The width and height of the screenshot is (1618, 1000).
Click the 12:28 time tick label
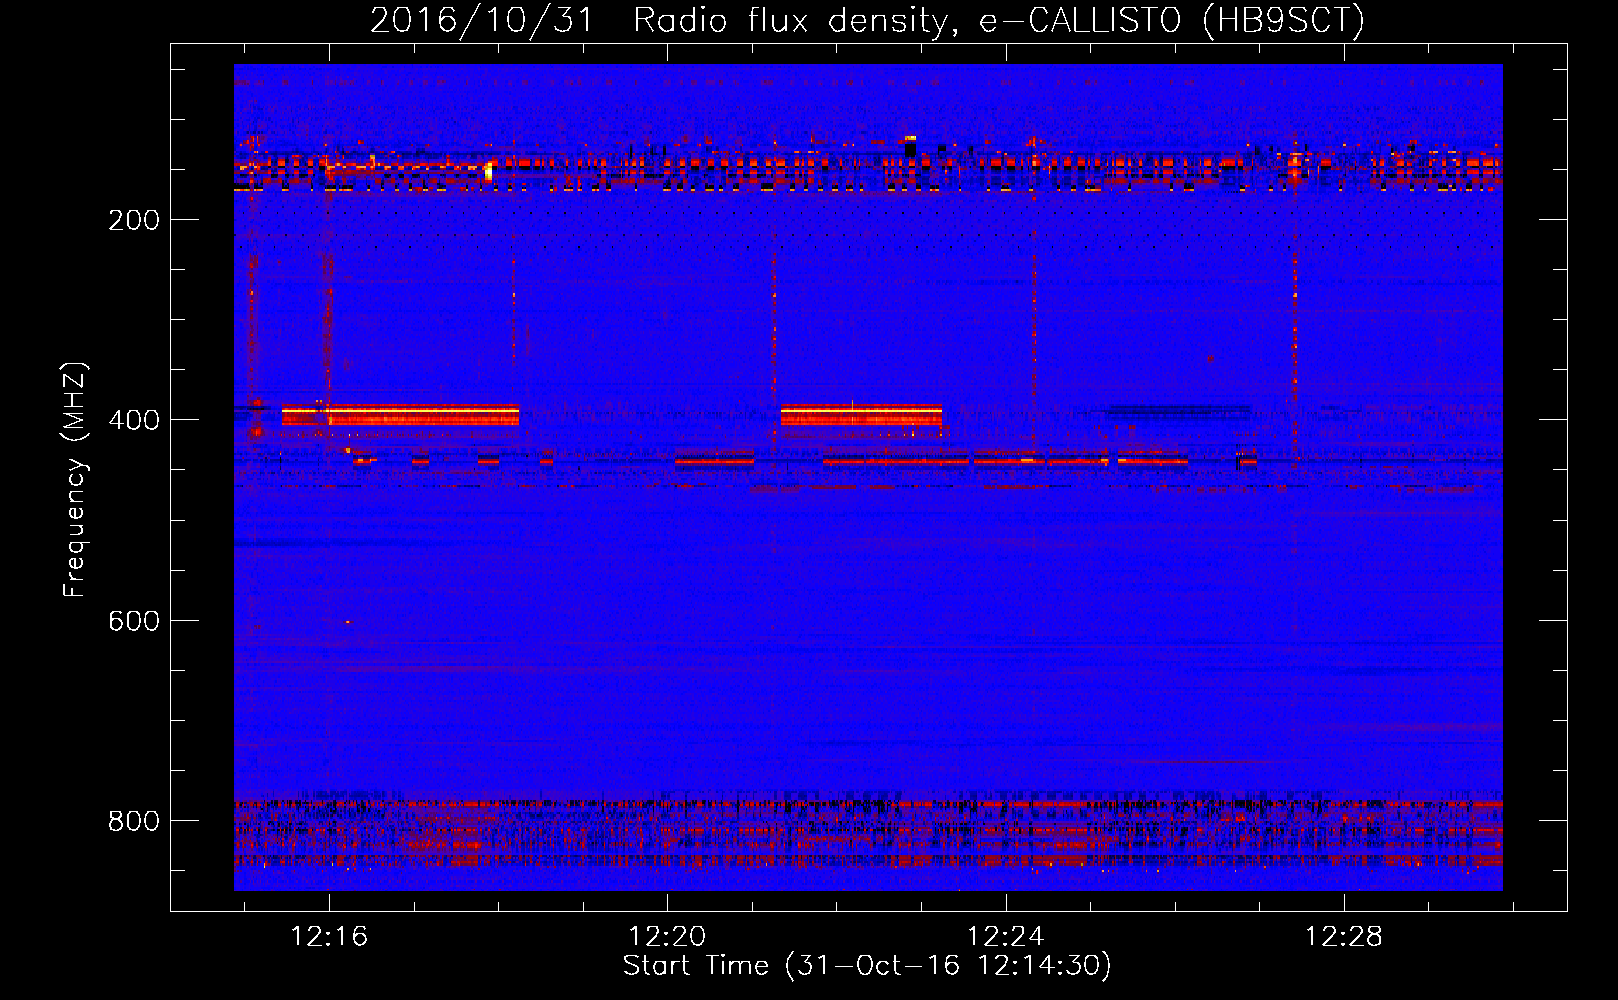pyautogui.click(x=1344, y=936)
